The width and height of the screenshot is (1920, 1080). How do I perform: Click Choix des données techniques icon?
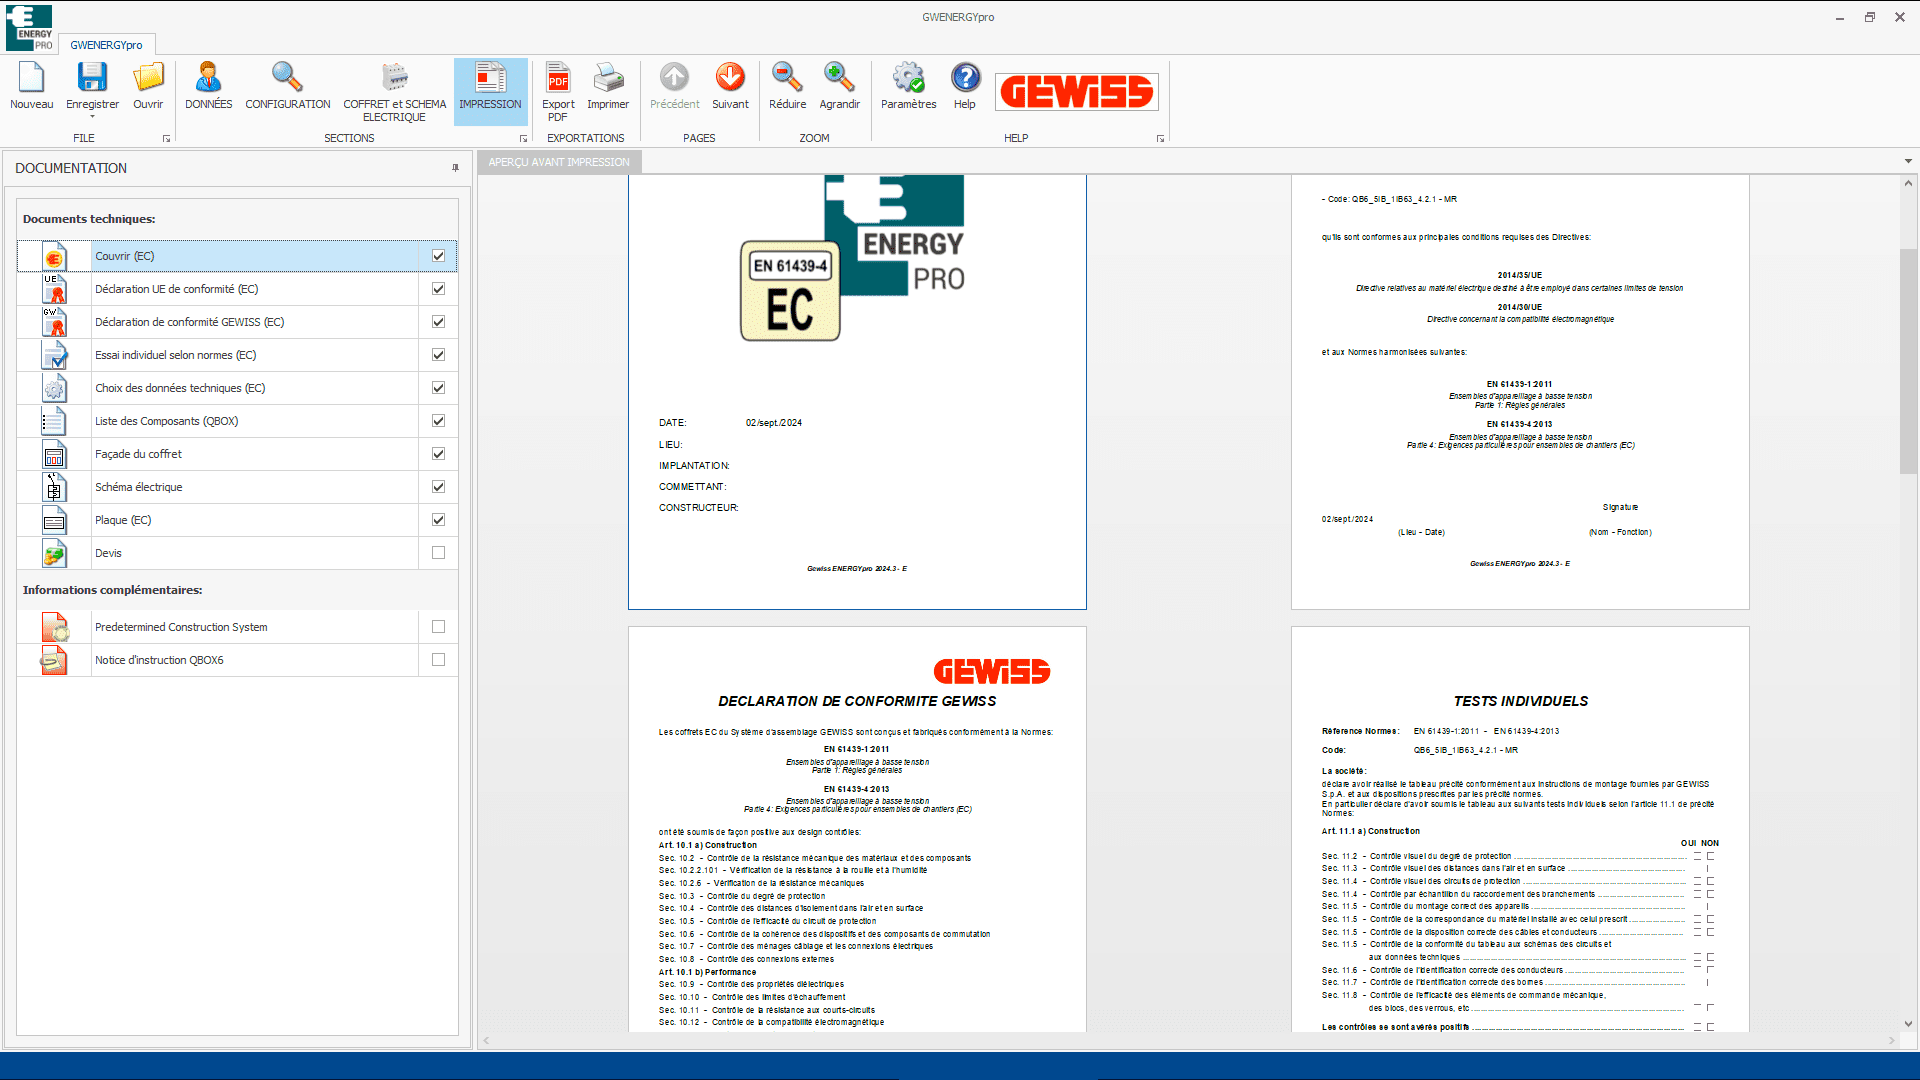tap(54, 388)
